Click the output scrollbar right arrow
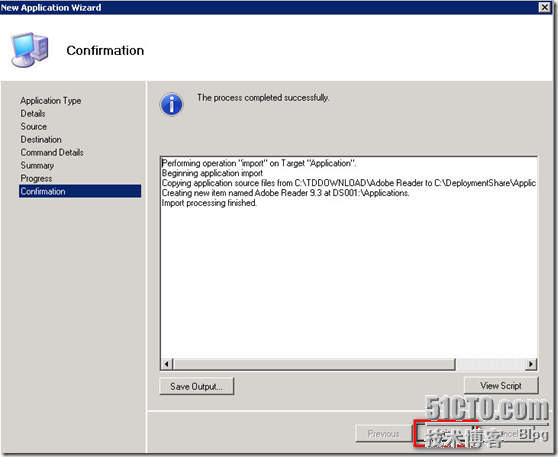 [531, 364]
